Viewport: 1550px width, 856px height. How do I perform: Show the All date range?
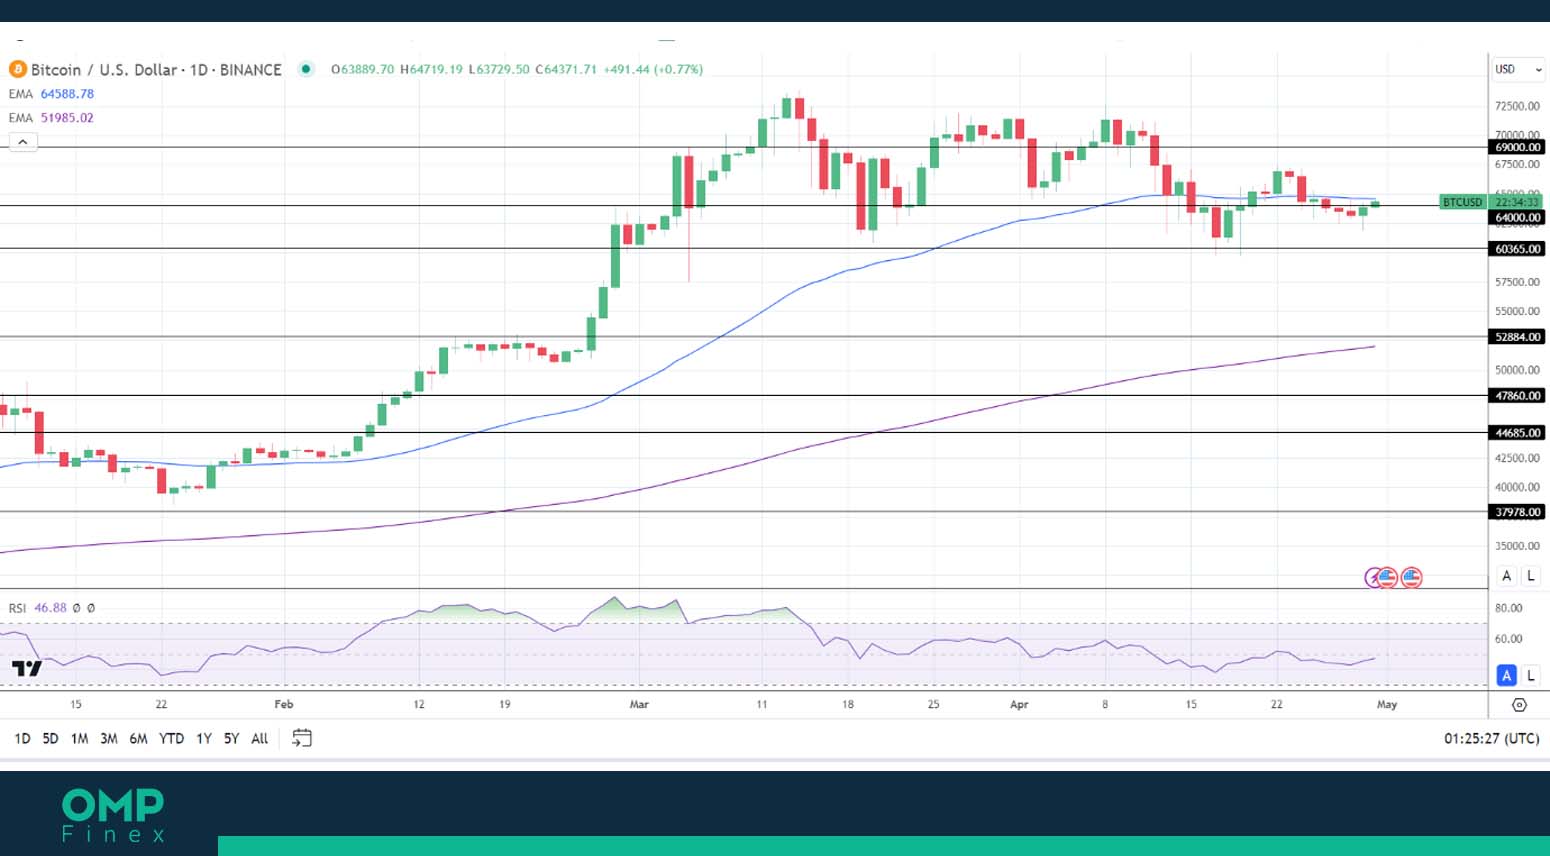260,738
